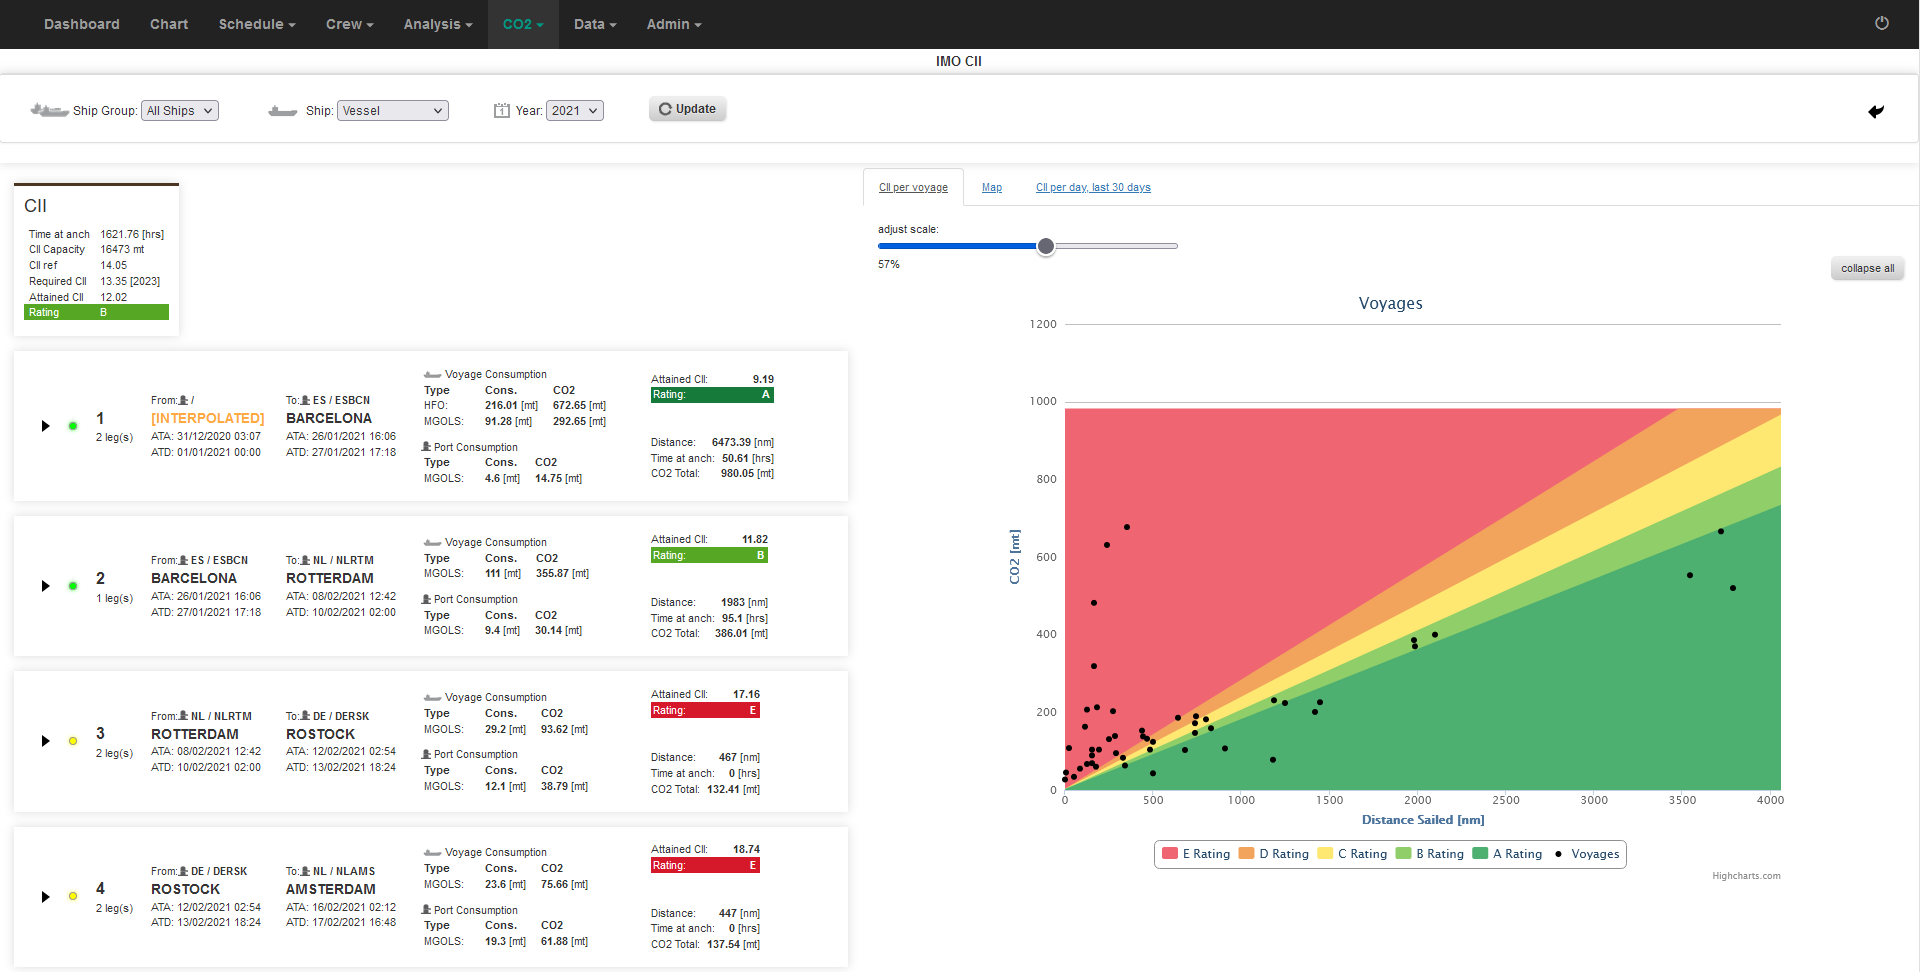Screen dimensions: 1920x972
Task: Click the Update button
Action: pyautogui.click(x=687, y=109)
